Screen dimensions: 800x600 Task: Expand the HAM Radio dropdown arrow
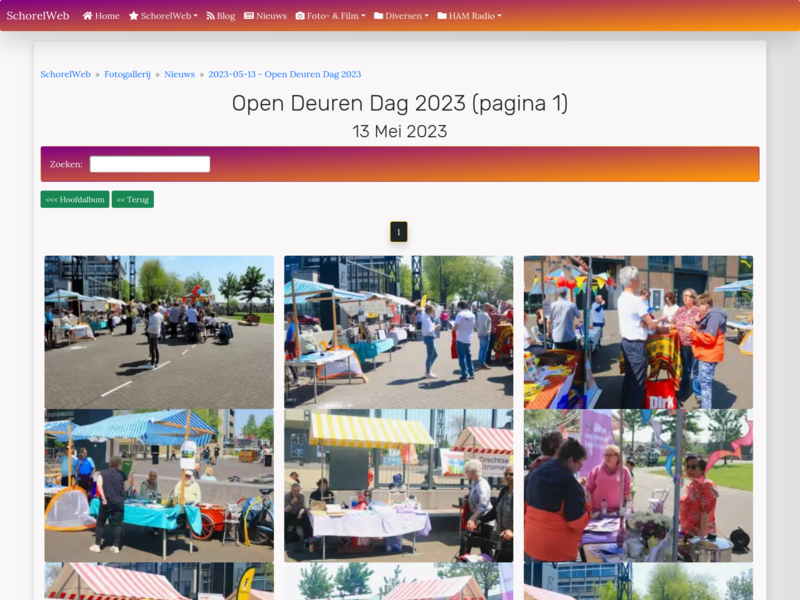[499, 16]
